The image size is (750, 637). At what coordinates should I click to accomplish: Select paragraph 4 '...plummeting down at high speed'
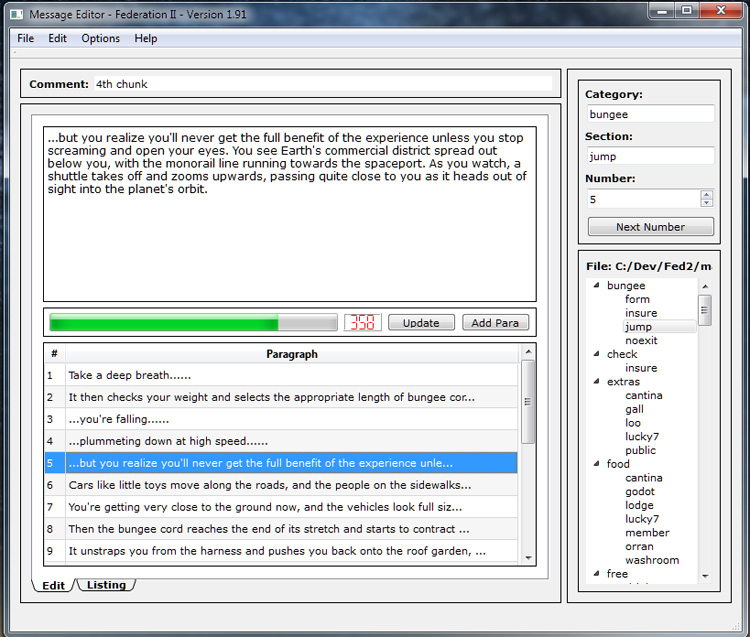pos(281,441)
